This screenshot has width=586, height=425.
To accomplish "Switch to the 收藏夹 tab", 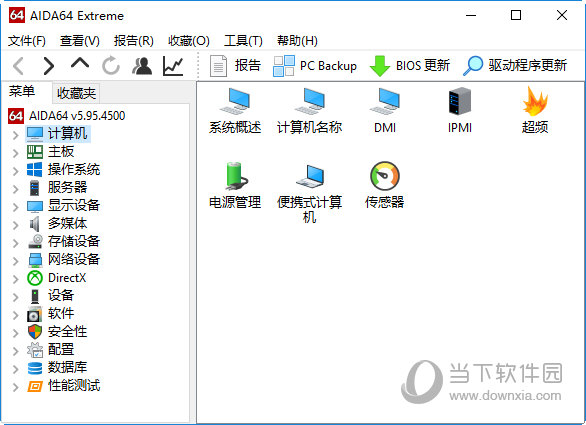I will coord(76,93).
